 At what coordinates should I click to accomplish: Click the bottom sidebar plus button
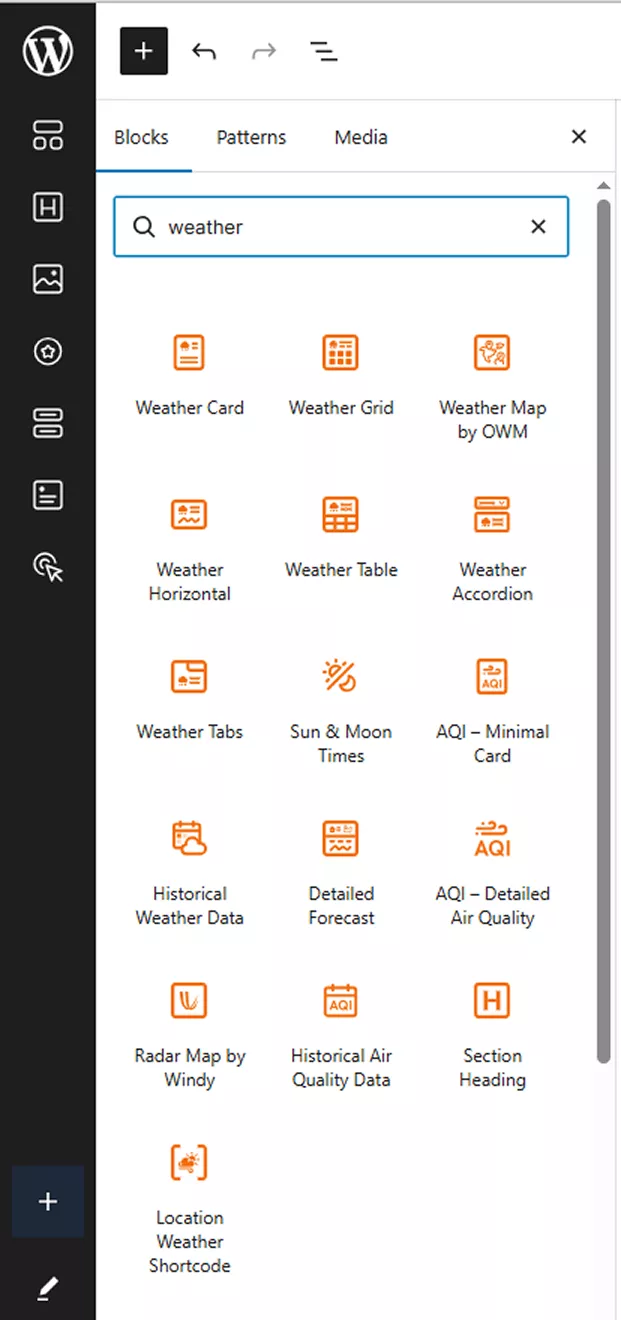tap(48, 1202)
